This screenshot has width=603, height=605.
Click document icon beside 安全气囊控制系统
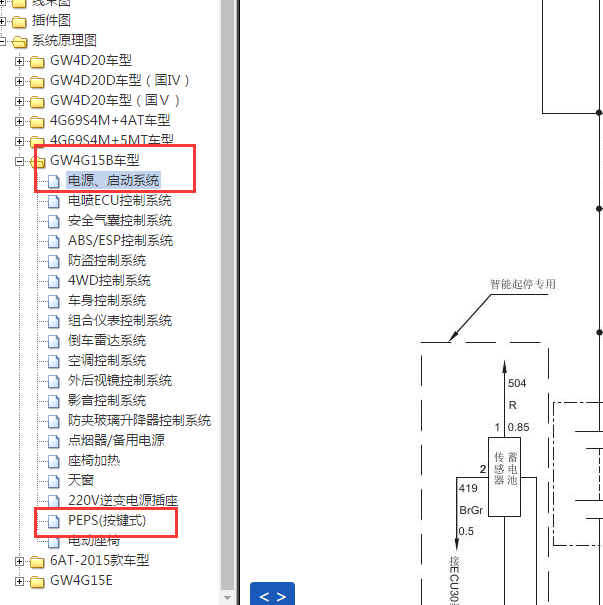pyautogui.click(x=54, y=221)
